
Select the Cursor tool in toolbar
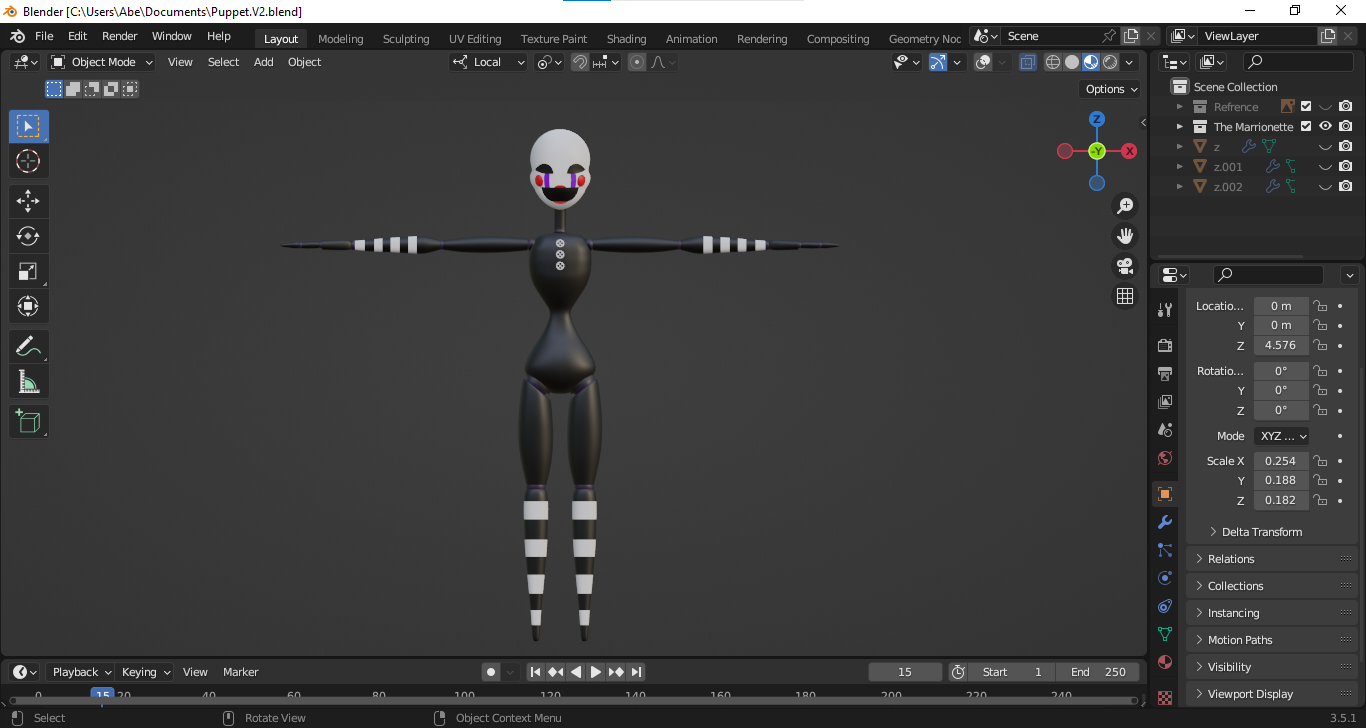click(x=28, y=161)
